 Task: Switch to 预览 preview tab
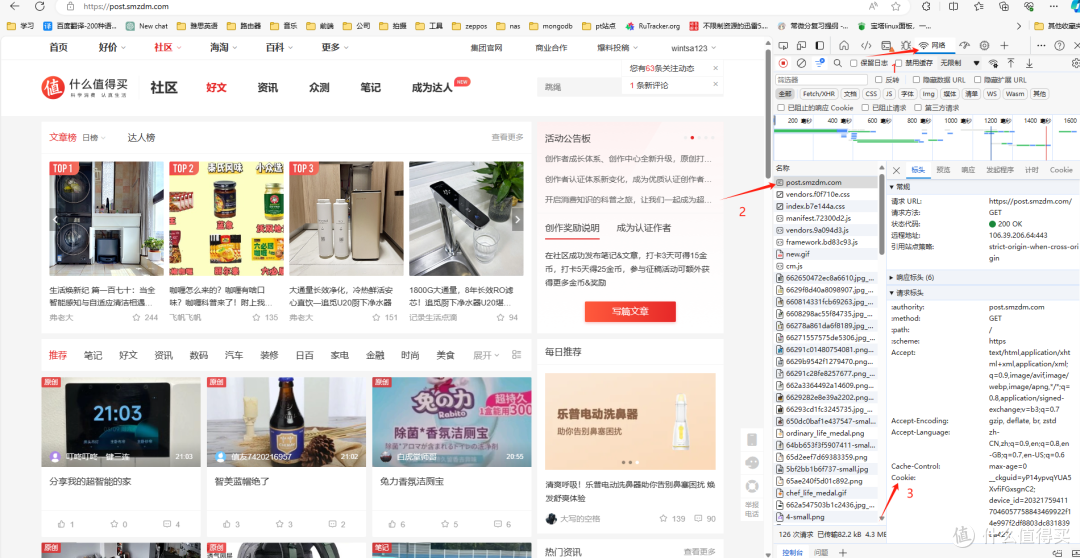[943, 169]
